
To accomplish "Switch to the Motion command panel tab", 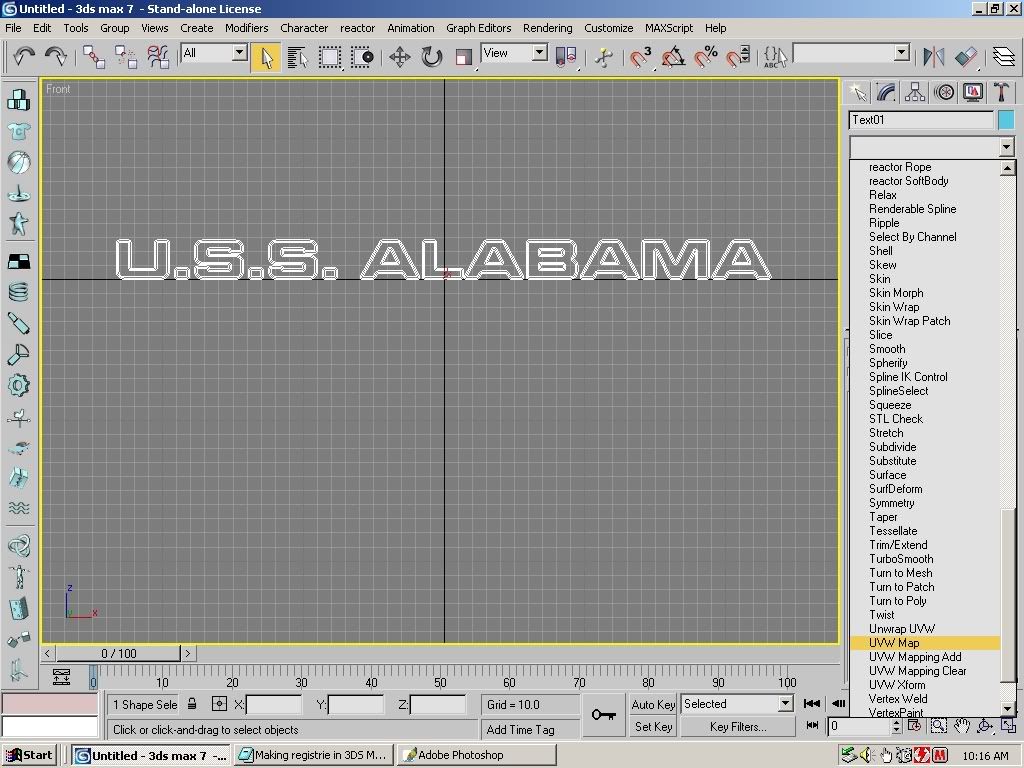I will coord(944,93).
